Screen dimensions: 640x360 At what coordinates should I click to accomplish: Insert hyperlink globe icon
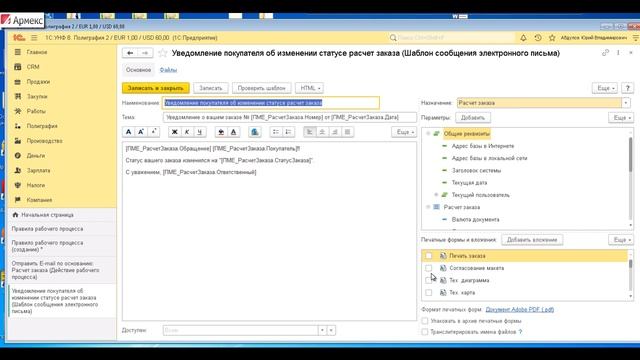pos(255,132)
